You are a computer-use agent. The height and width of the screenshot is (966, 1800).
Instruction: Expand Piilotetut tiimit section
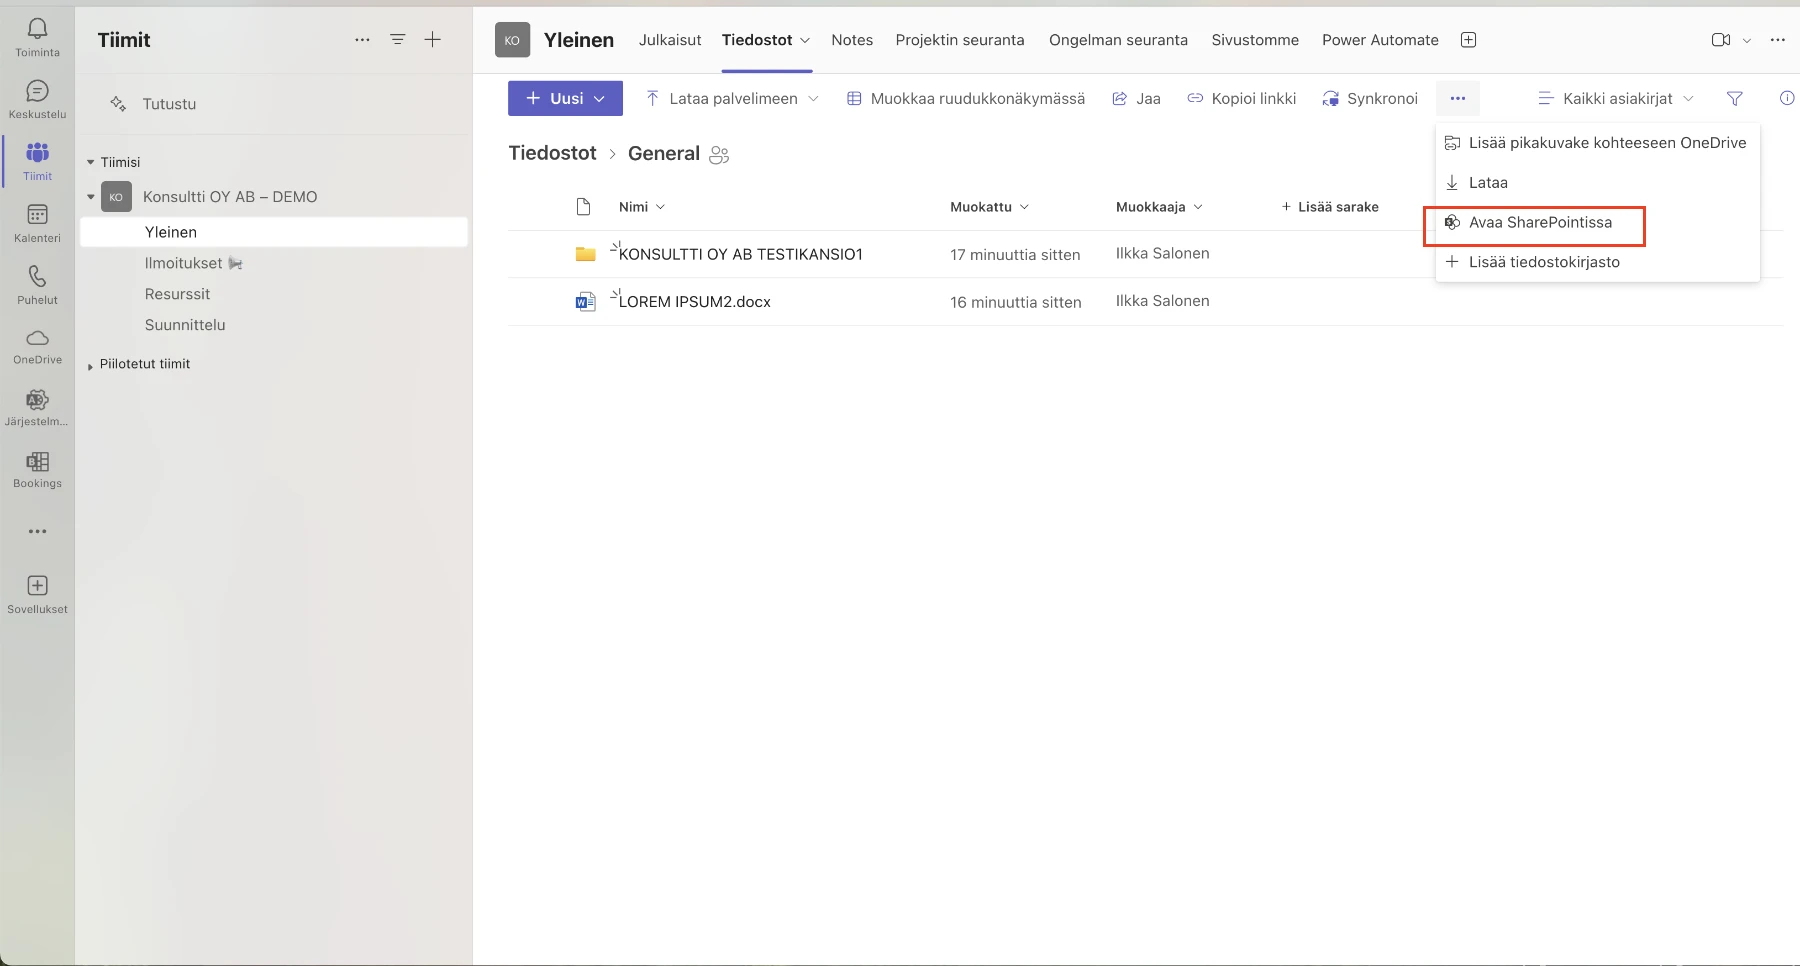pos(90,366)
